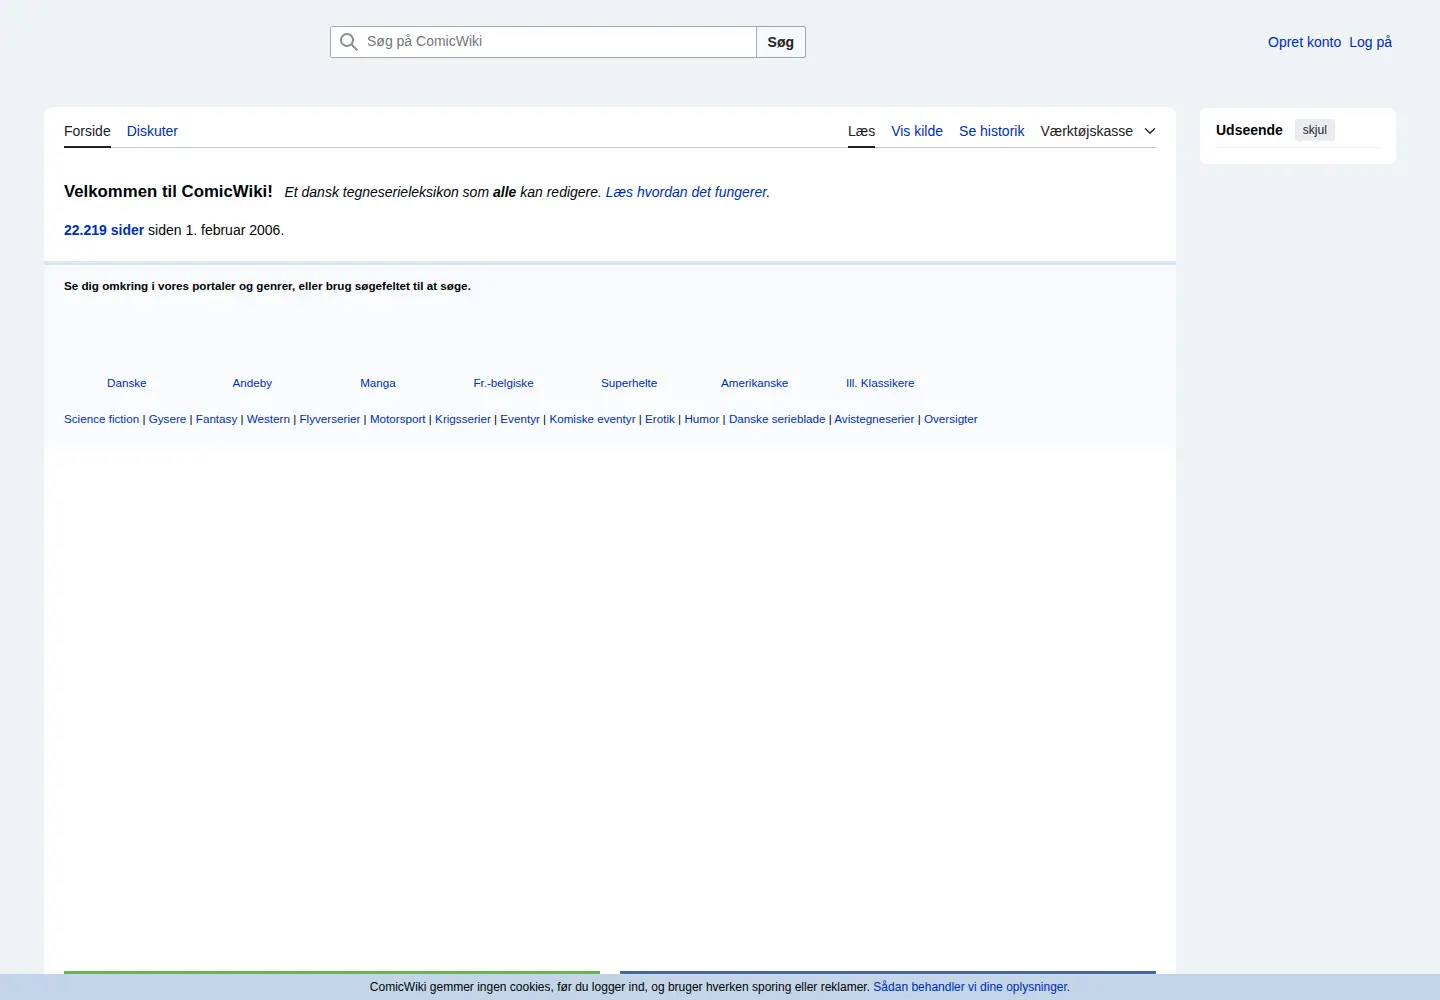Open Danske serieblade link
This screenshot has width=1440, height=1000.
point(777,419)
